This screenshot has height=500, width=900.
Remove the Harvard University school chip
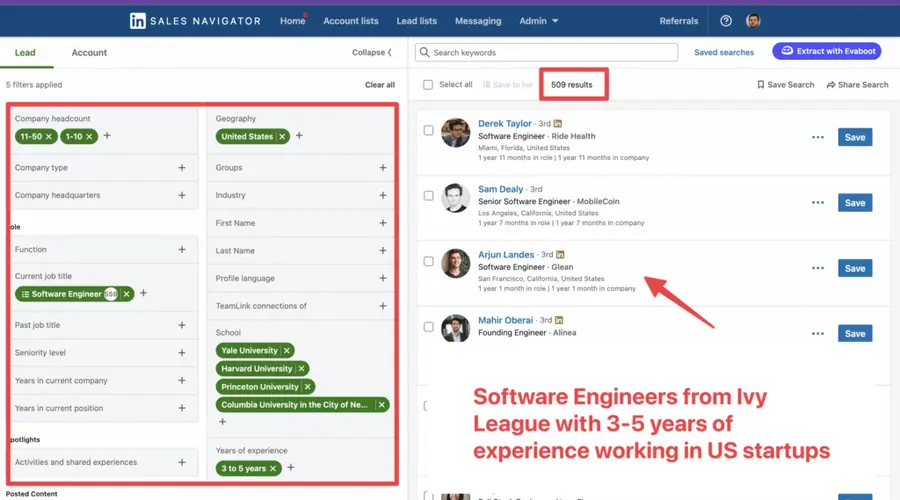301,369
